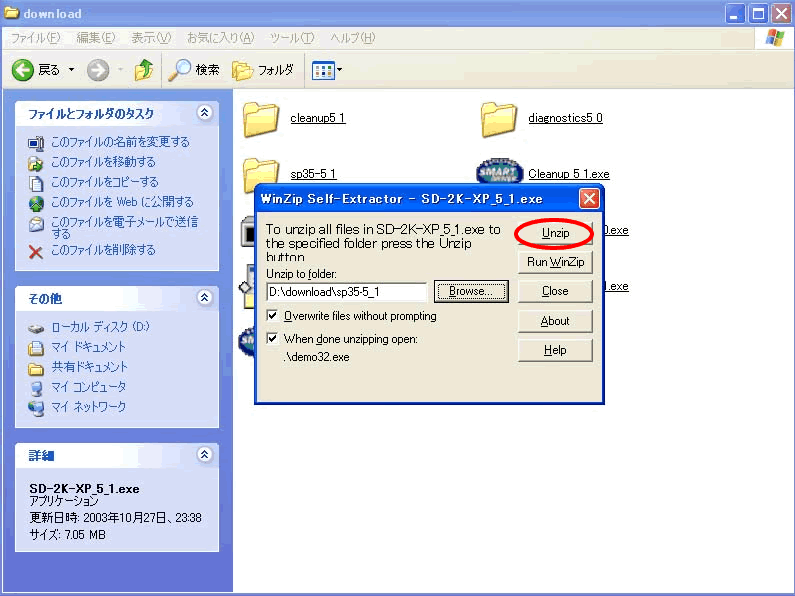Click the move this file task link

click(x=103, y=162)
